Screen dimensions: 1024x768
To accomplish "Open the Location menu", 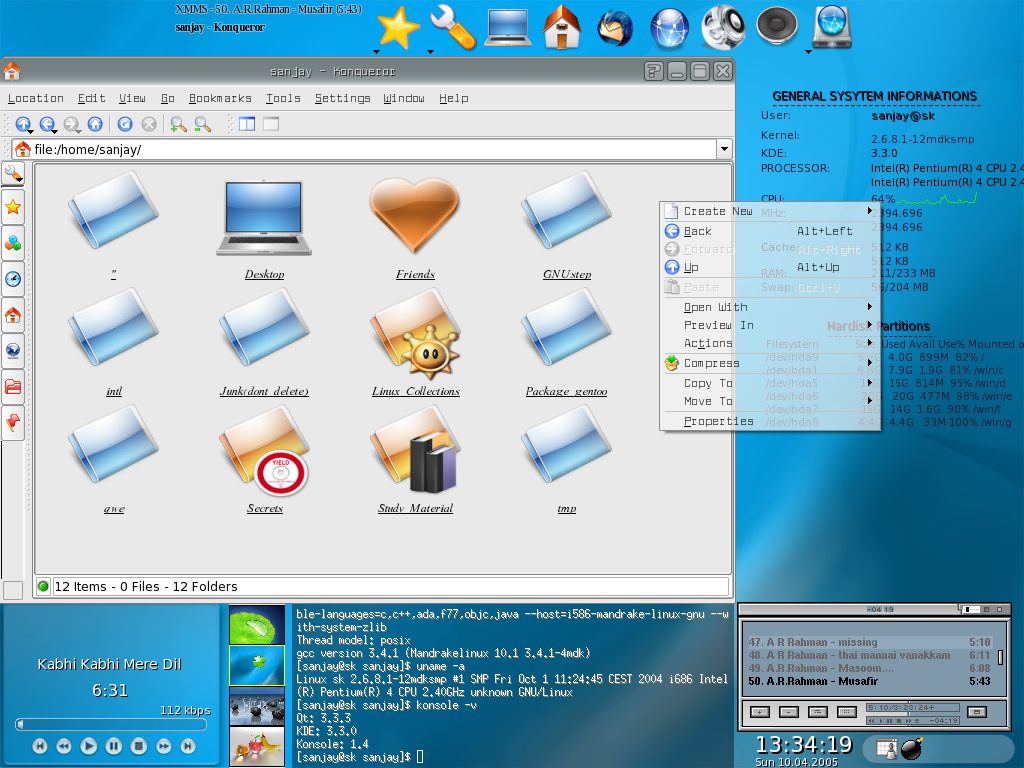I will (35, 99).
